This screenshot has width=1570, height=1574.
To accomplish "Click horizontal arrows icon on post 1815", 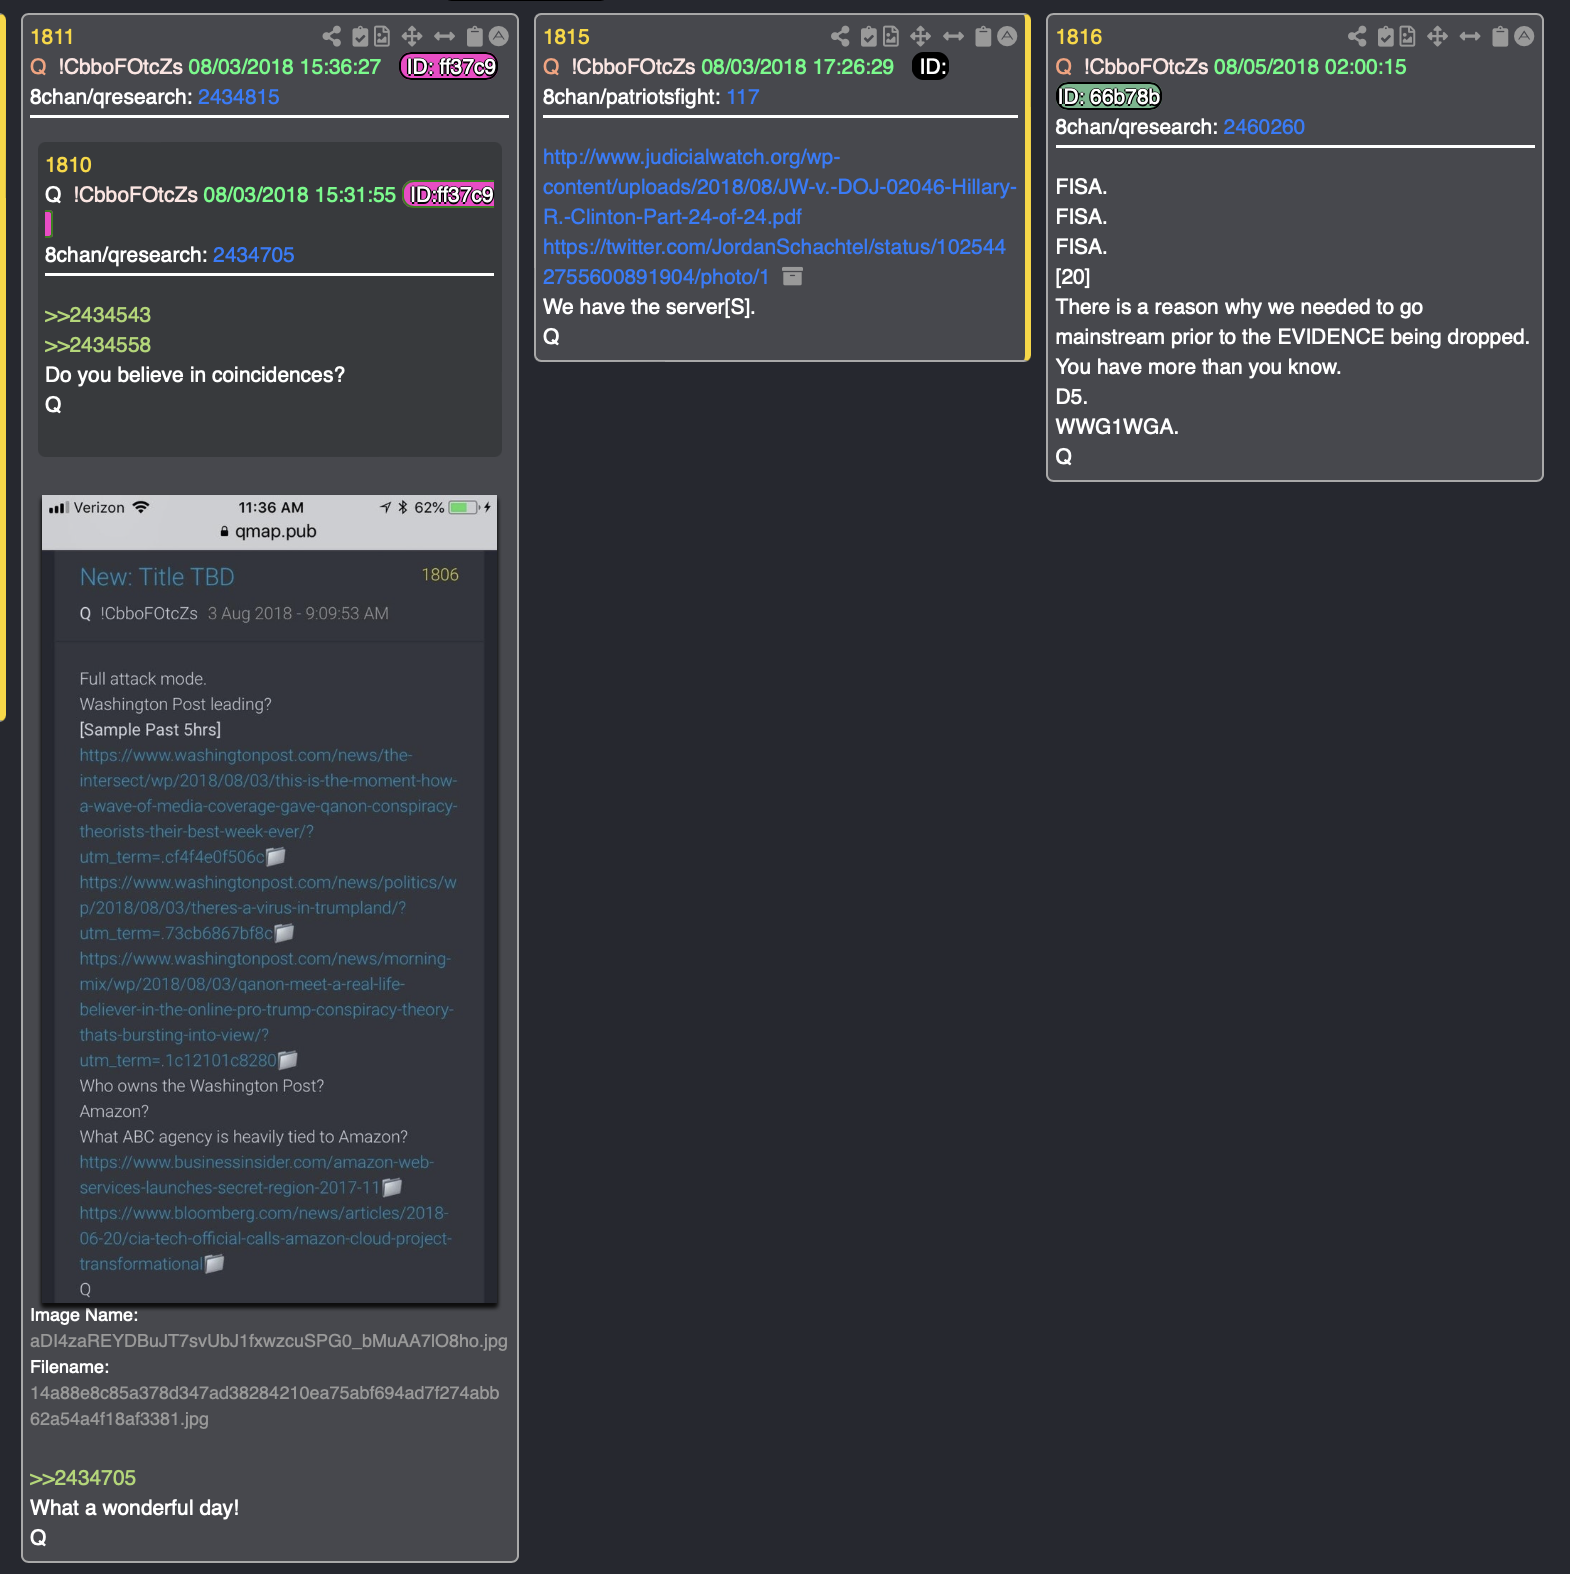I will [x=954, y=37].
